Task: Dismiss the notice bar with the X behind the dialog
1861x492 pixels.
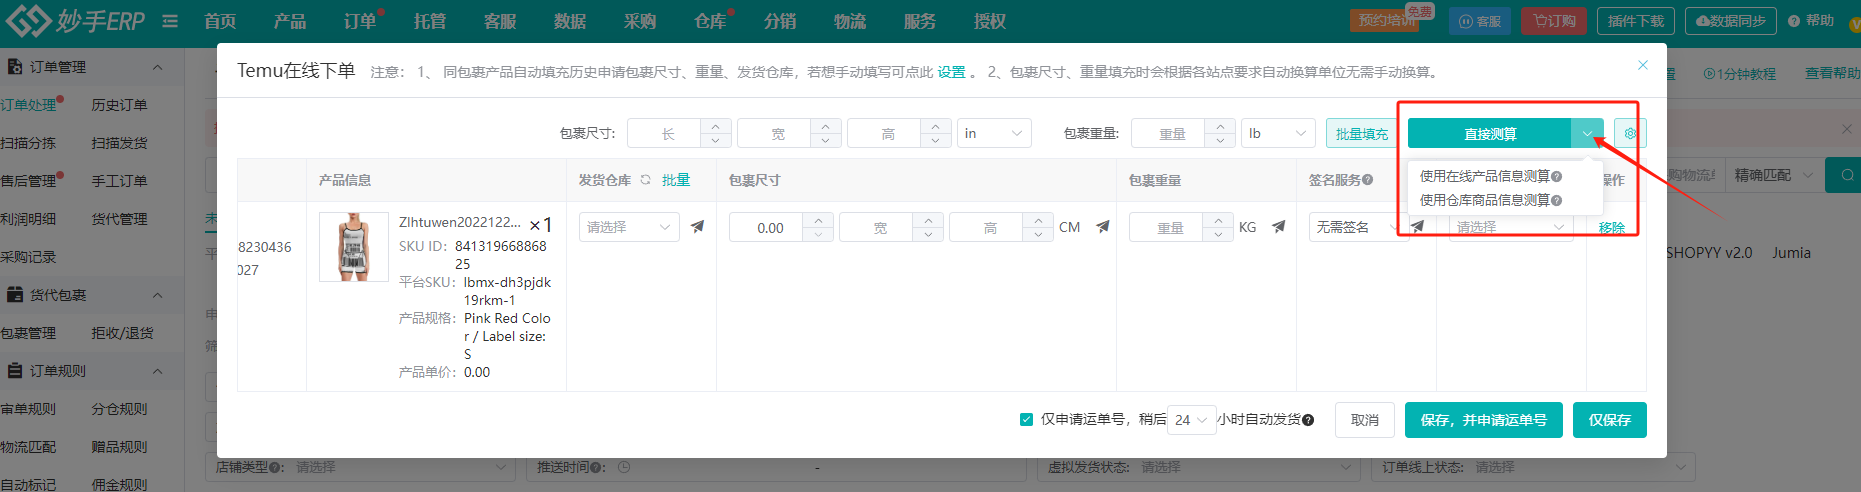Action: tap(1847, 129)
